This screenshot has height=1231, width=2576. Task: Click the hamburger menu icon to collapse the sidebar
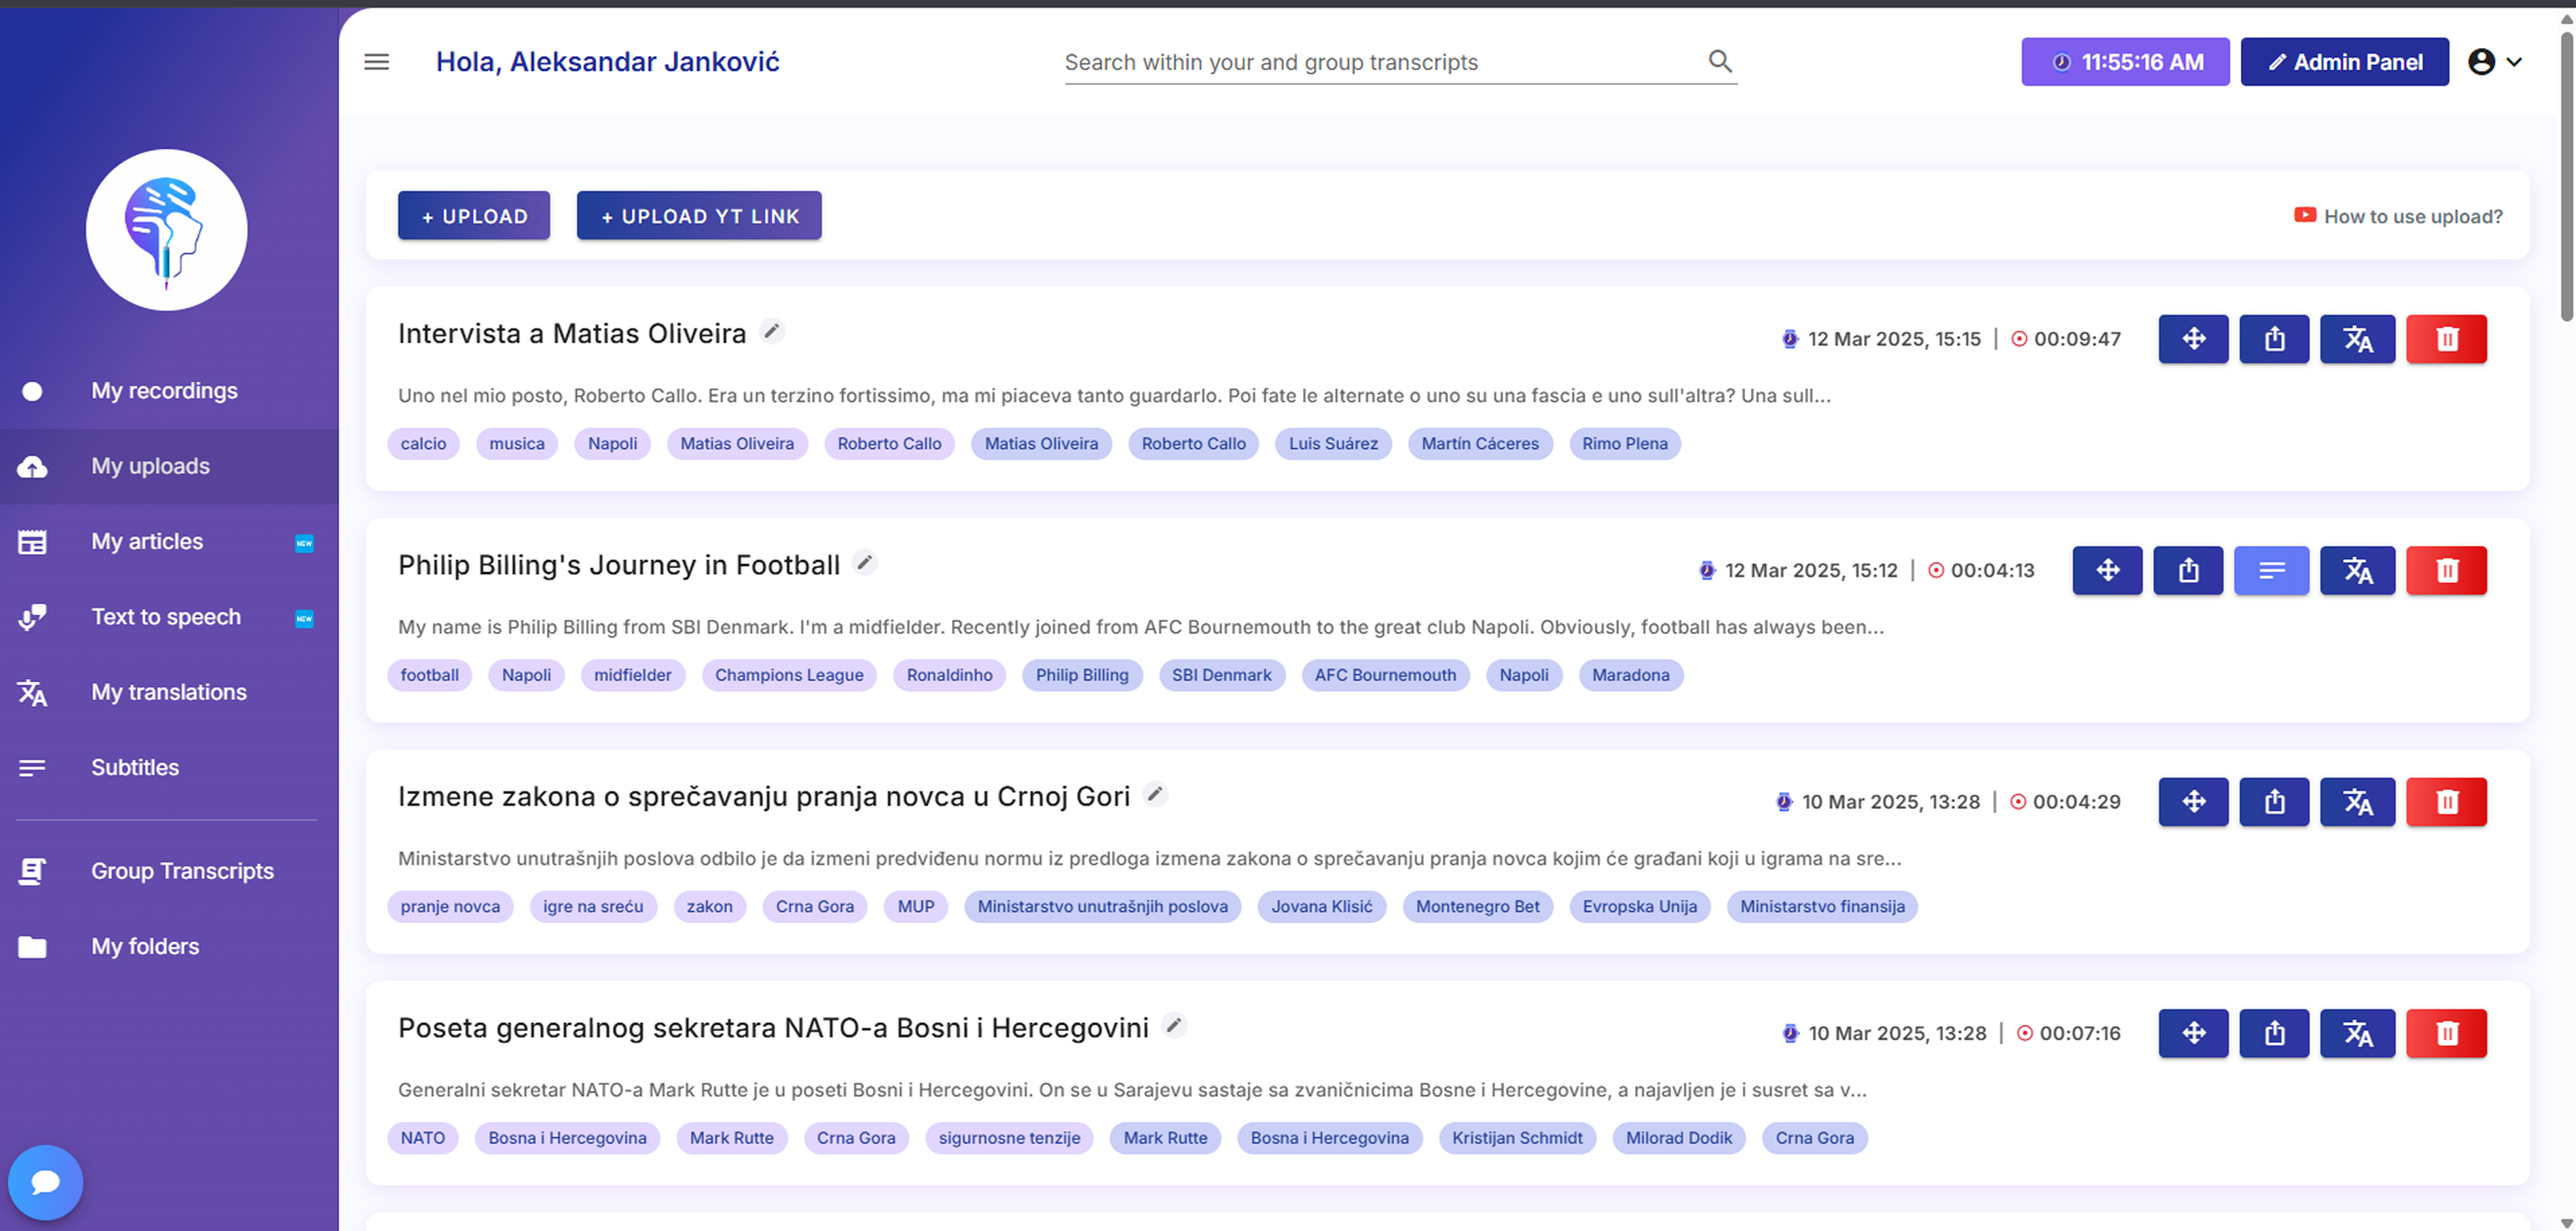click(376, 62)
